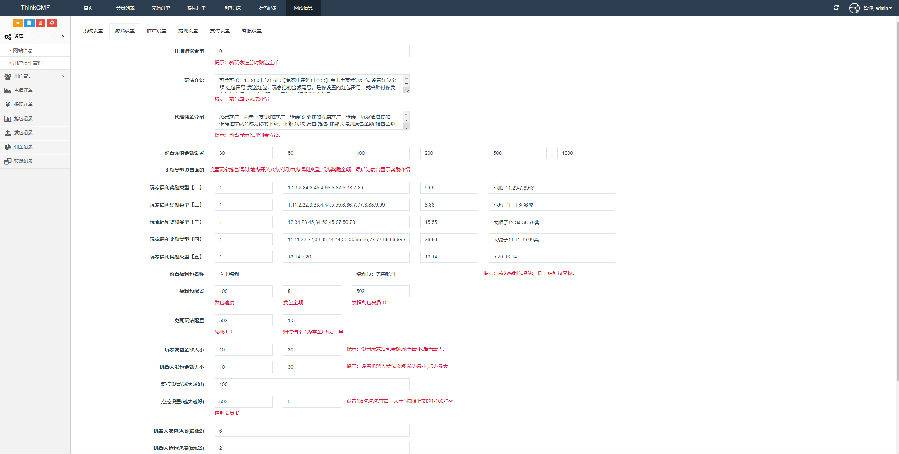Select the second sub-item under the settings menu
Screen dimensions: 899x454
(x=24, y=63)
